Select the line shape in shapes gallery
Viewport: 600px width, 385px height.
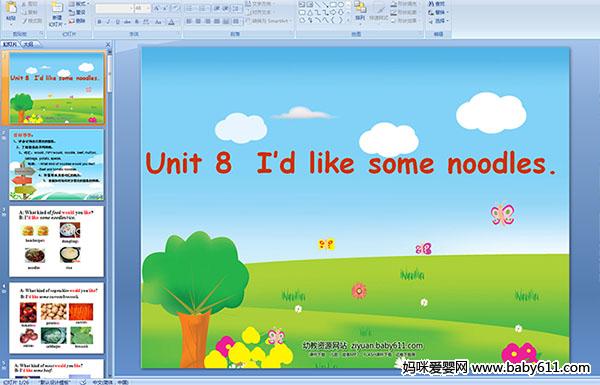tap(318, 4)
